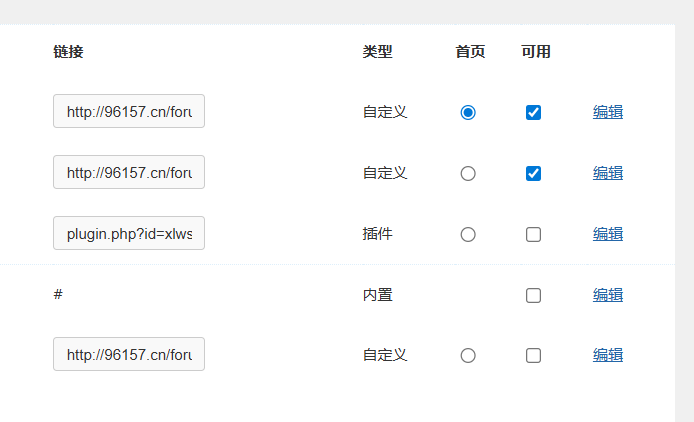This screenshot has height=422, width=694.
Task: Set the second row as 首页
Action: click(468, 174)
